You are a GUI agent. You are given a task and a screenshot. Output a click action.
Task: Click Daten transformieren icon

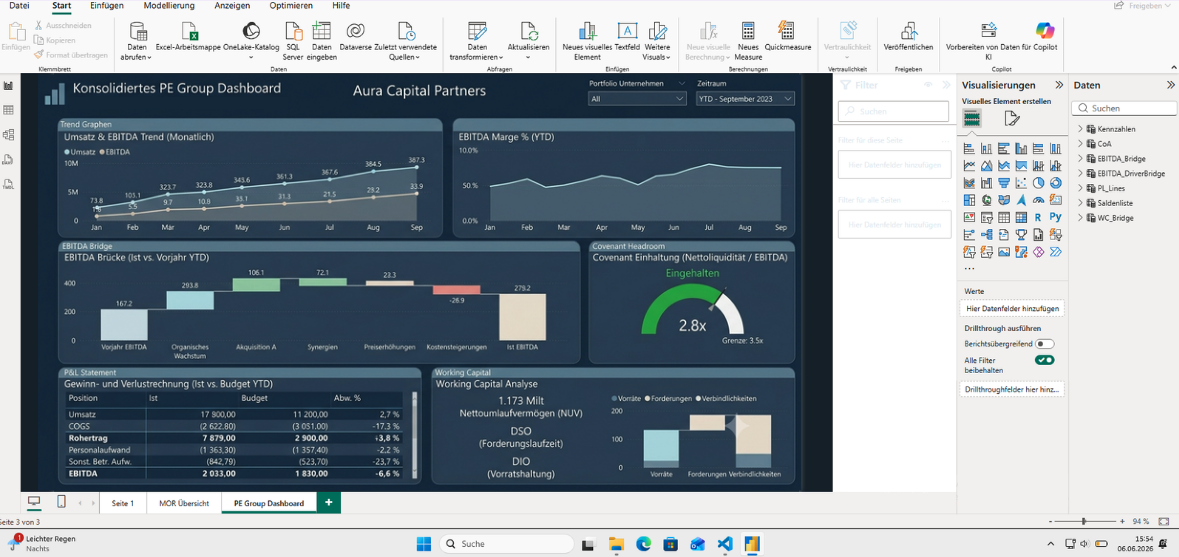tap(477, 31)
